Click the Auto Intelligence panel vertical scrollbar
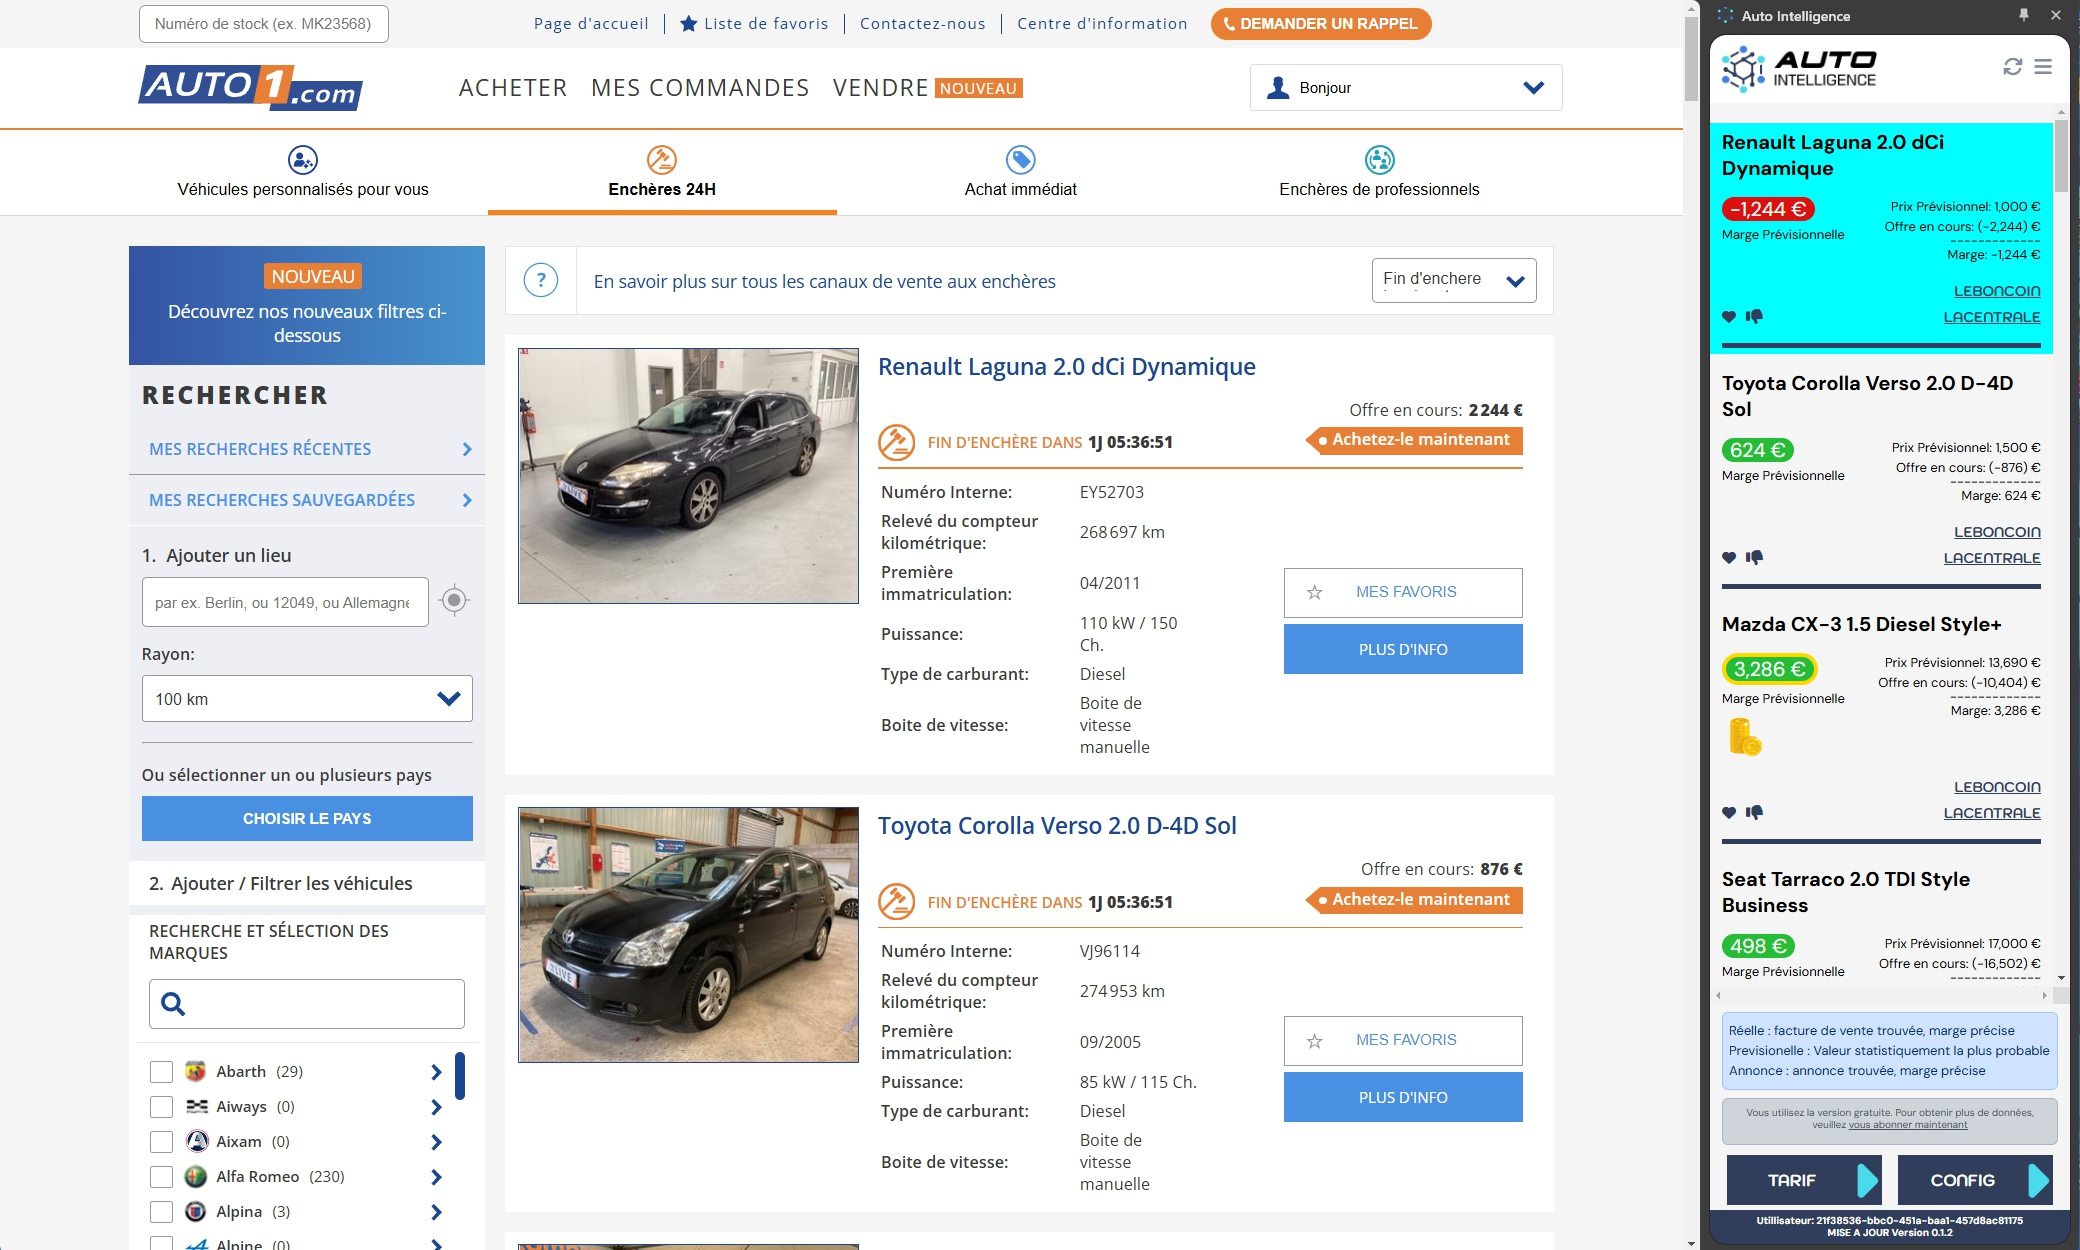The width and height of the screenshot is (2080, 1250). point(2060,155)
